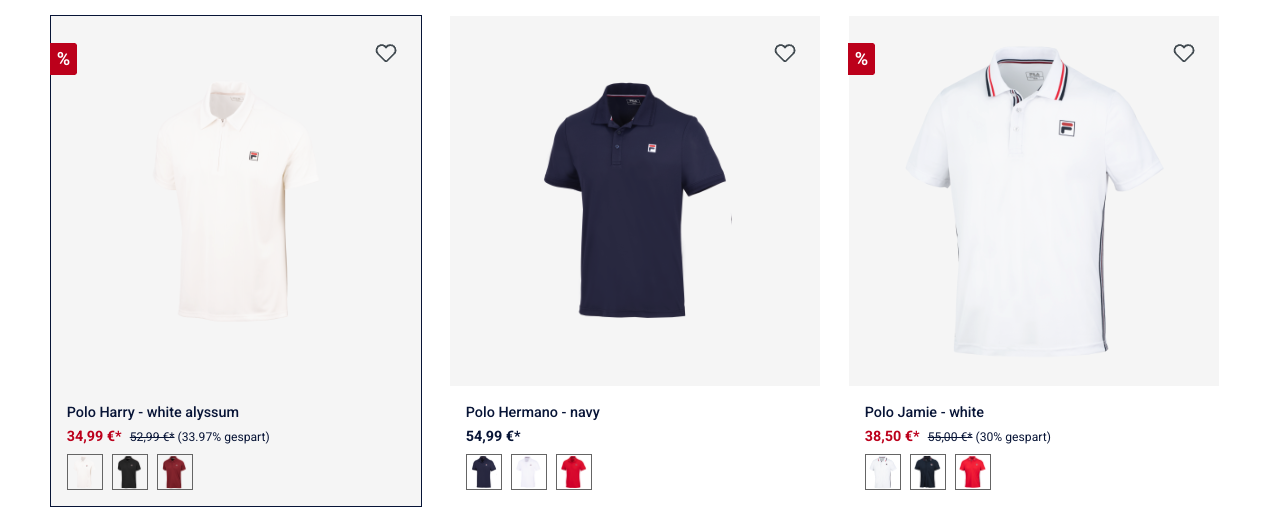
Task: Pick red swatch under Polo Hermano
Action: point(574,472)
